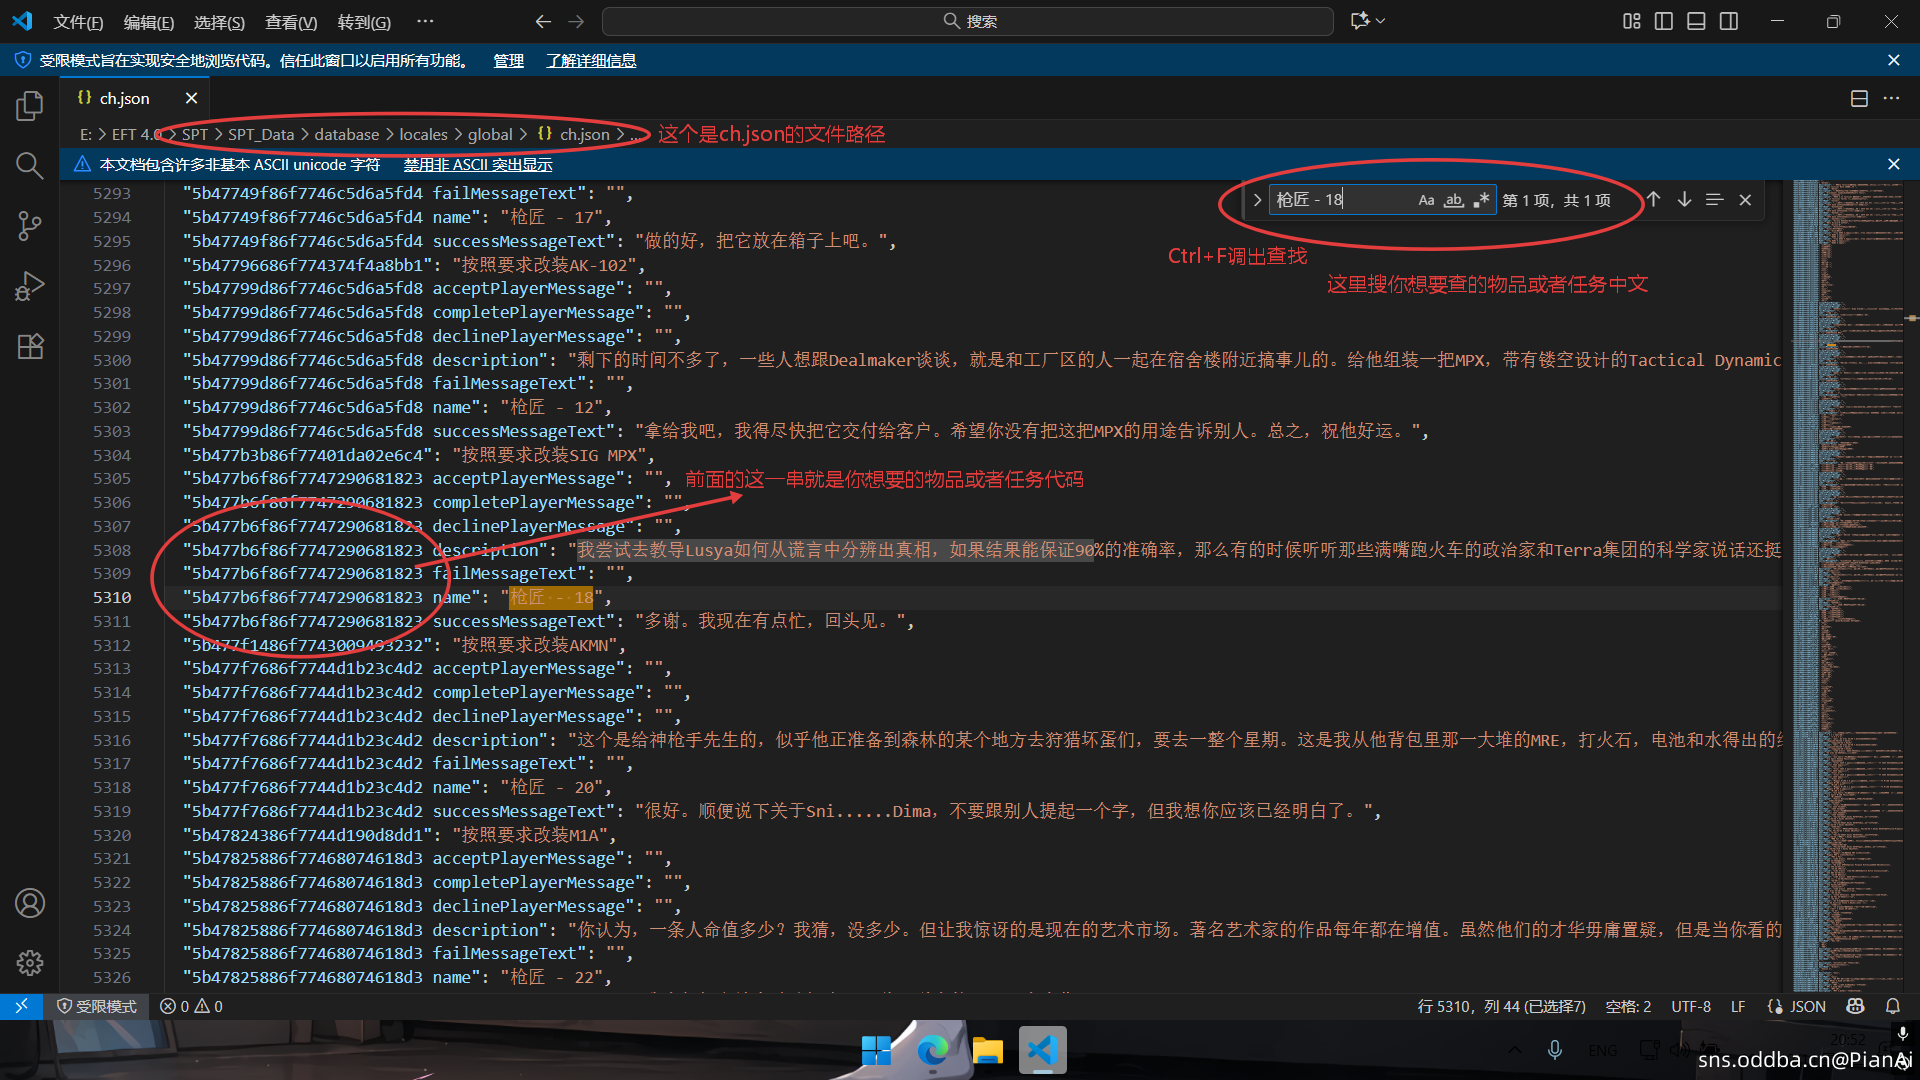This screenshot has height=1080, width=1920.
Task: Select the ch.json editor tab
Action: pos(125,98)
